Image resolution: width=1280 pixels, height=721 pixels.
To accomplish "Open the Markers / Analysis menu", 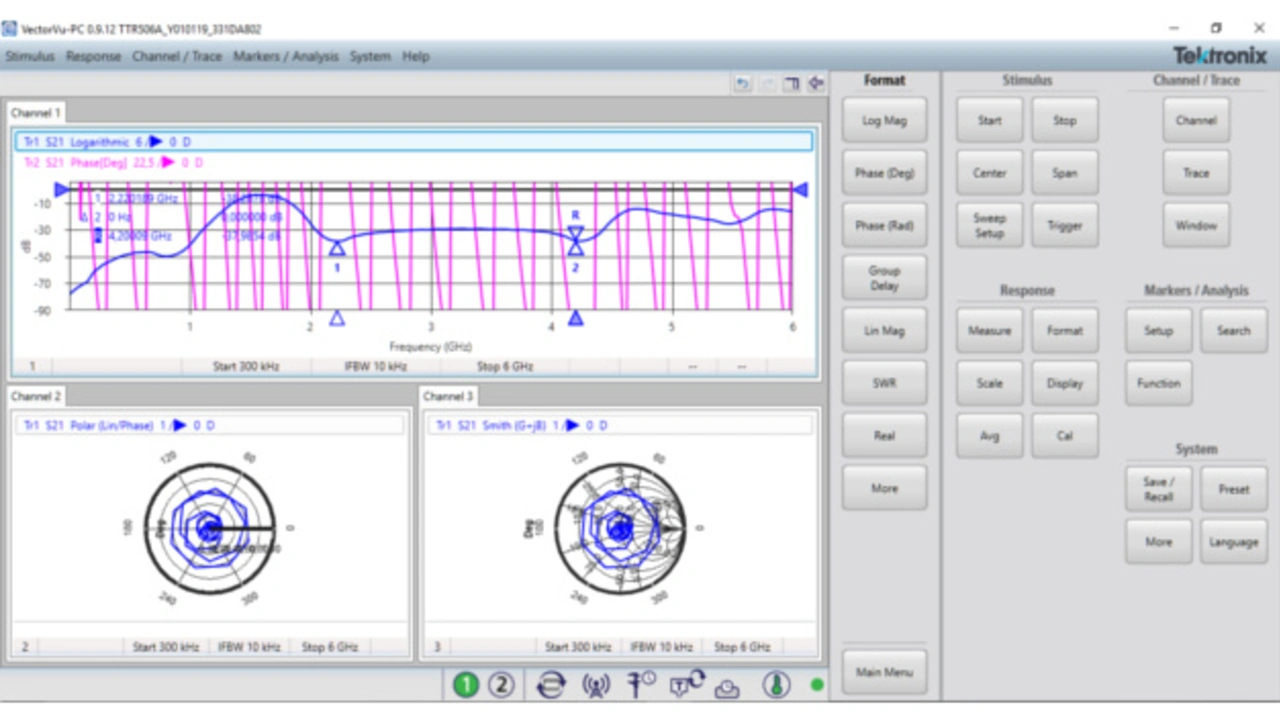I will (x=285, y=56).
